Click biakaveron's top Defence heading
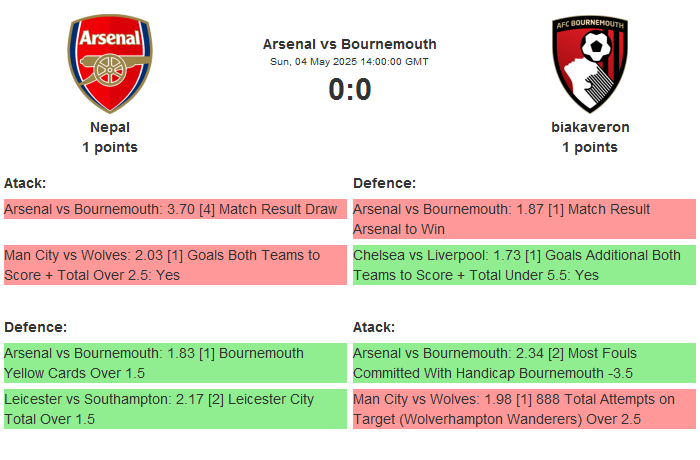The width and height of the screenshot is (700, 460). coord(385,183)
